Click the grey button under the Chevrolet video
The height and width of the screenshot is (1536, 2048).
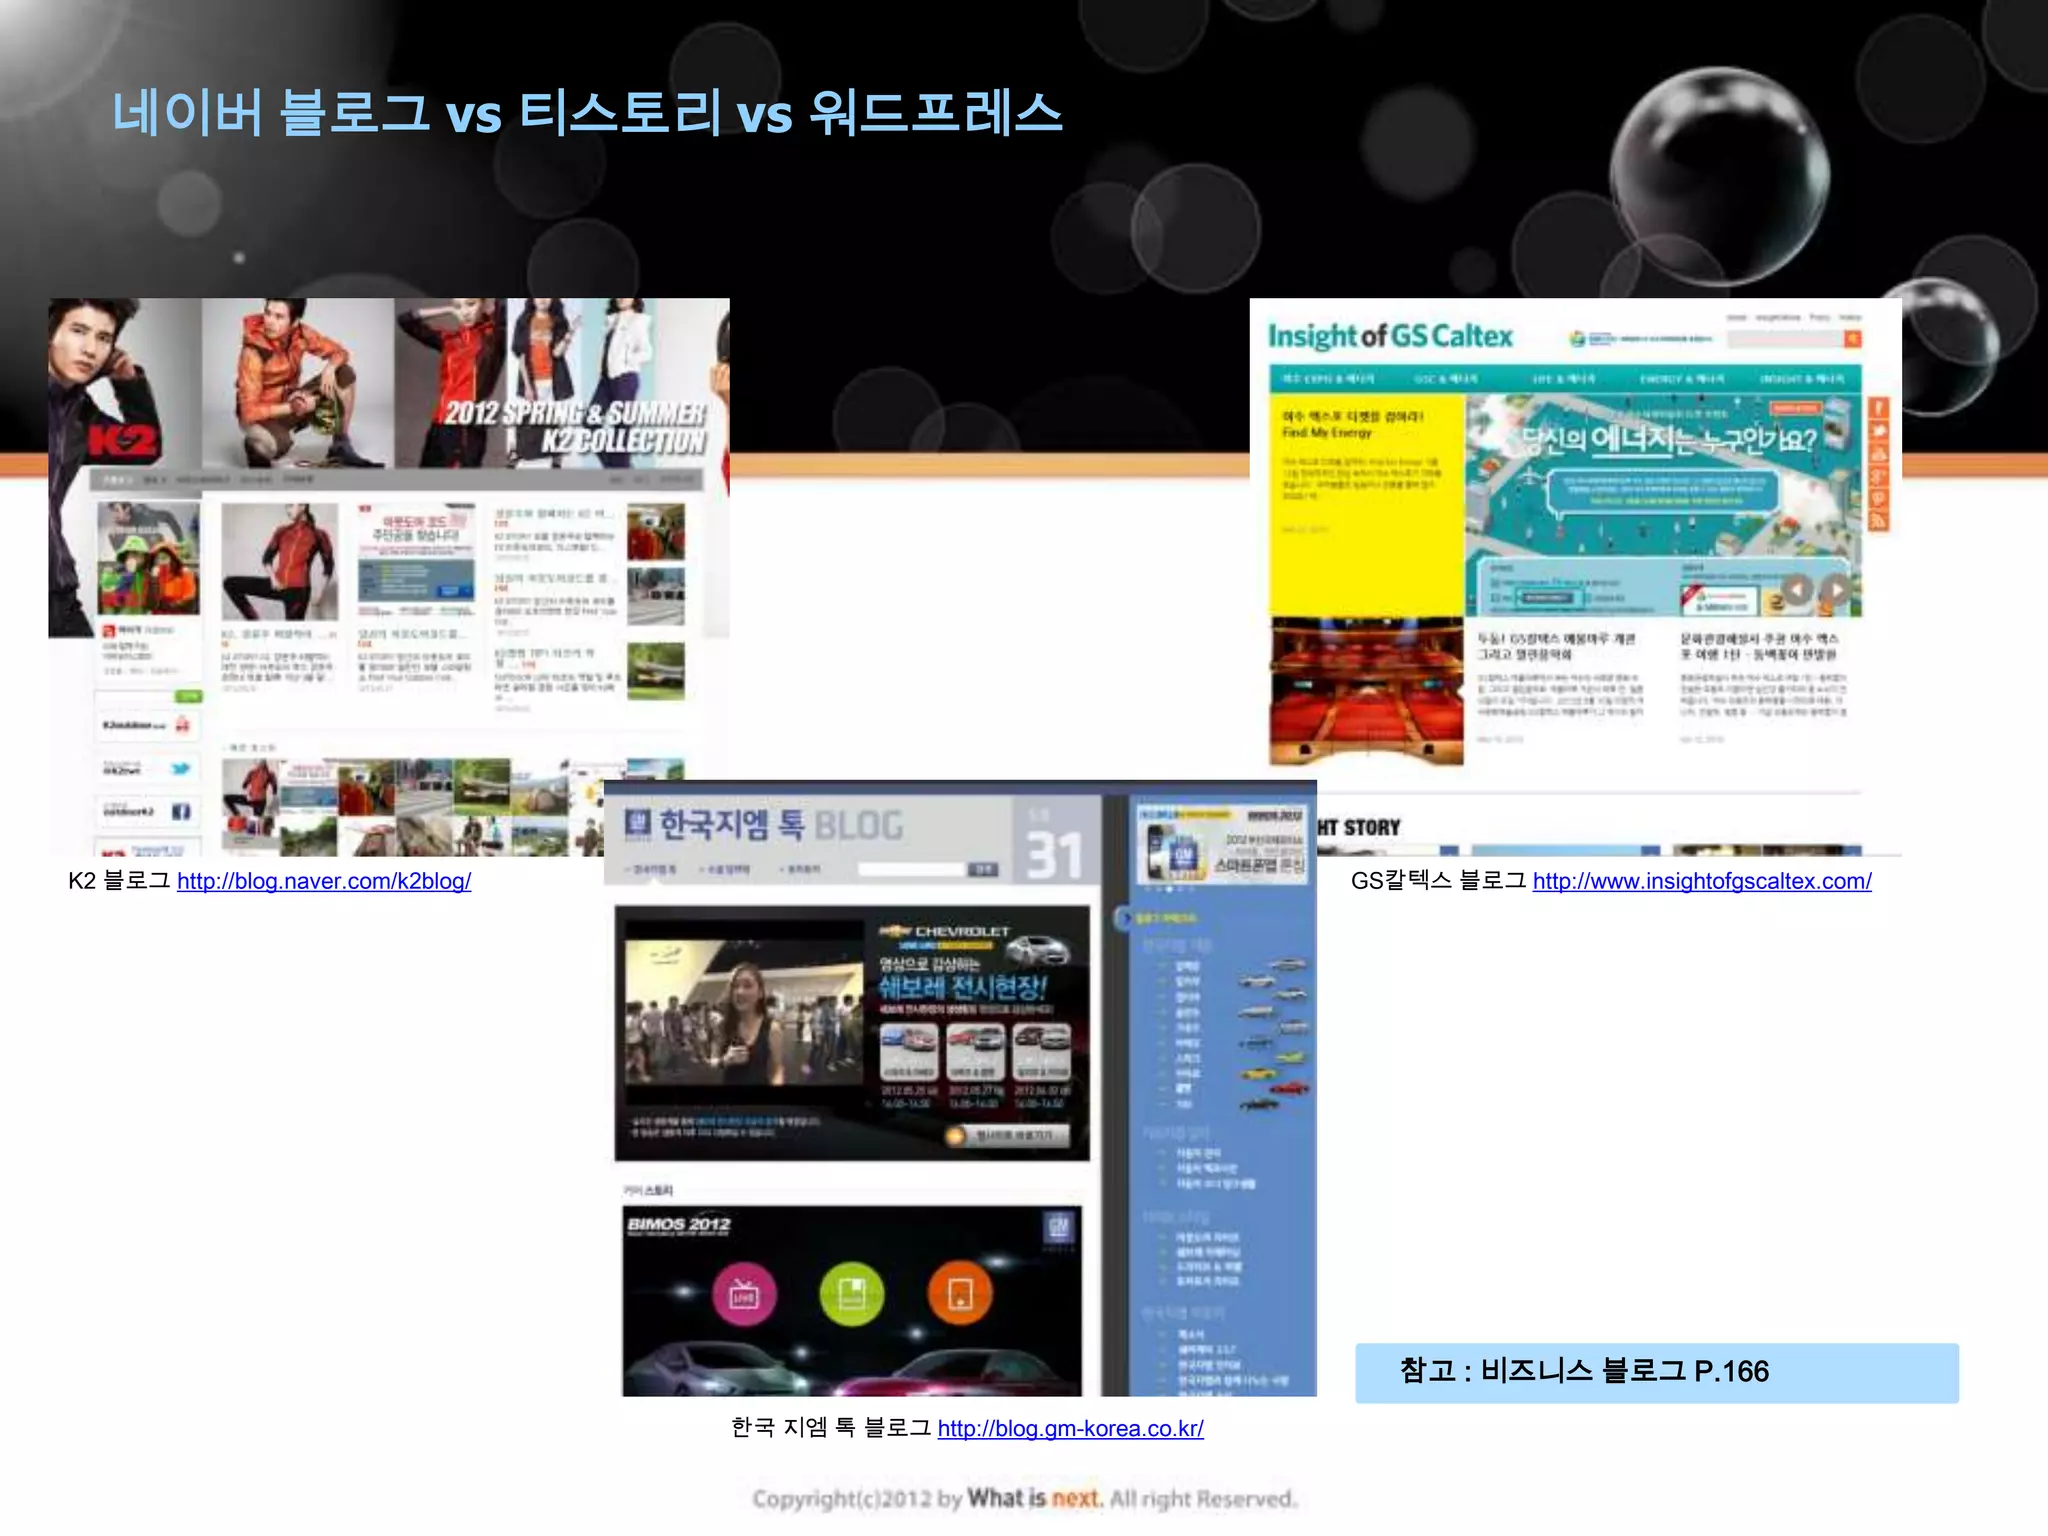(1008, 1135)
